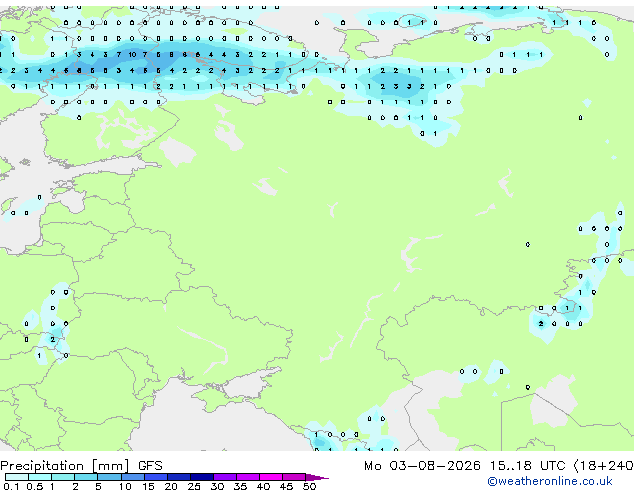The image size is (634, 490).
Task: Click the '40' legend scale label
Action: [263, 486]
